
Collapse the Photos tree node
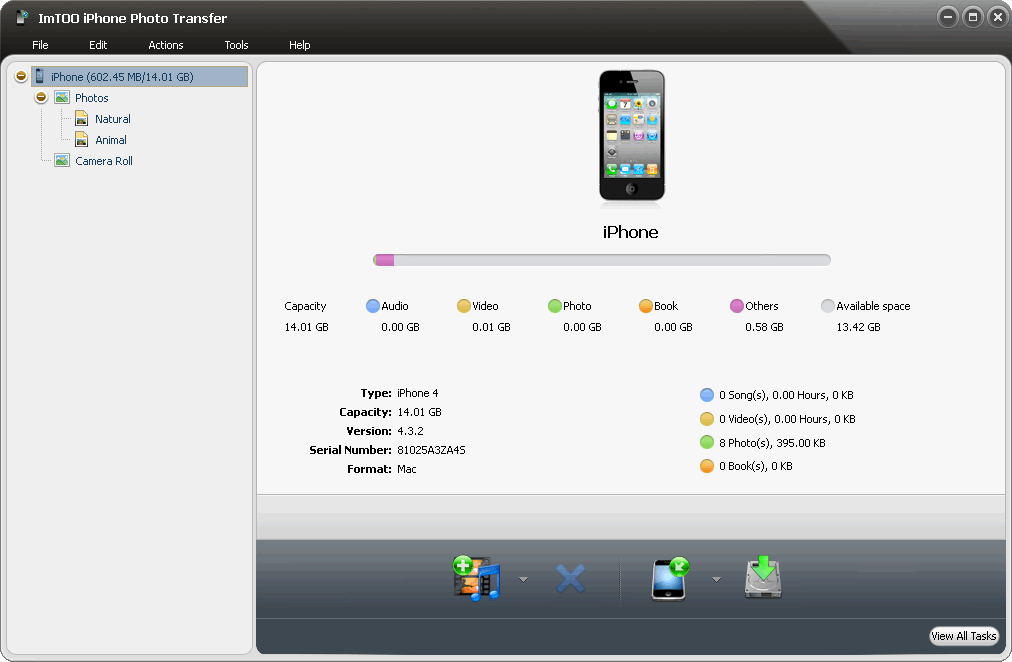point(41,97)
